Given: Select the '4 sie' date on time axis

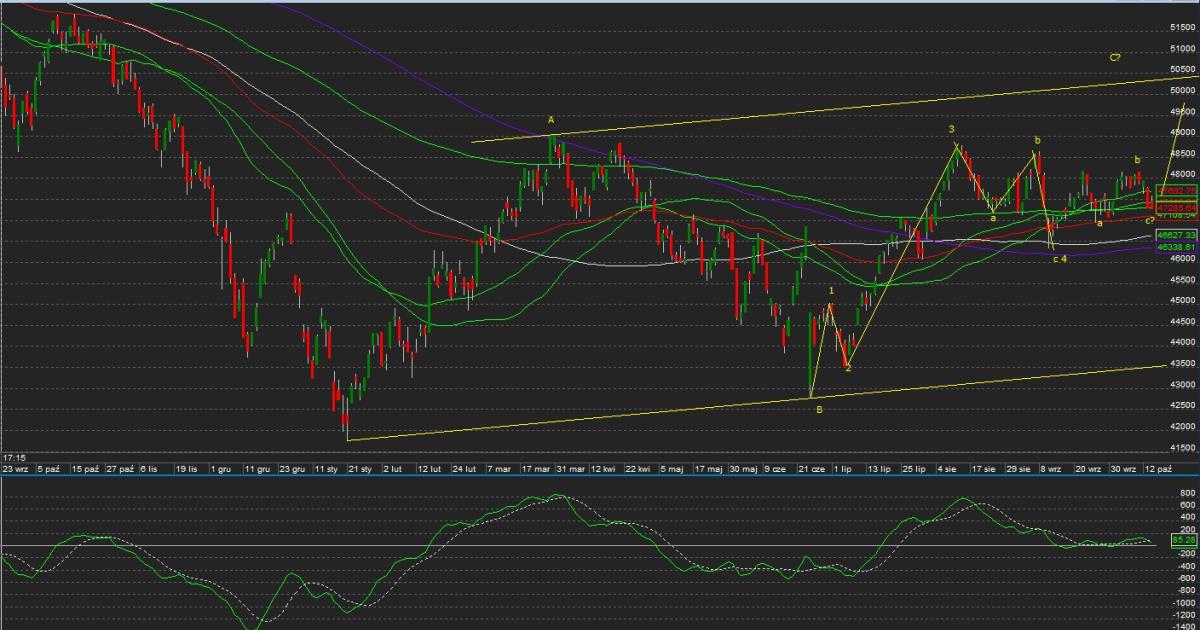Looking at the screenshot, I should tap(947, 468).
